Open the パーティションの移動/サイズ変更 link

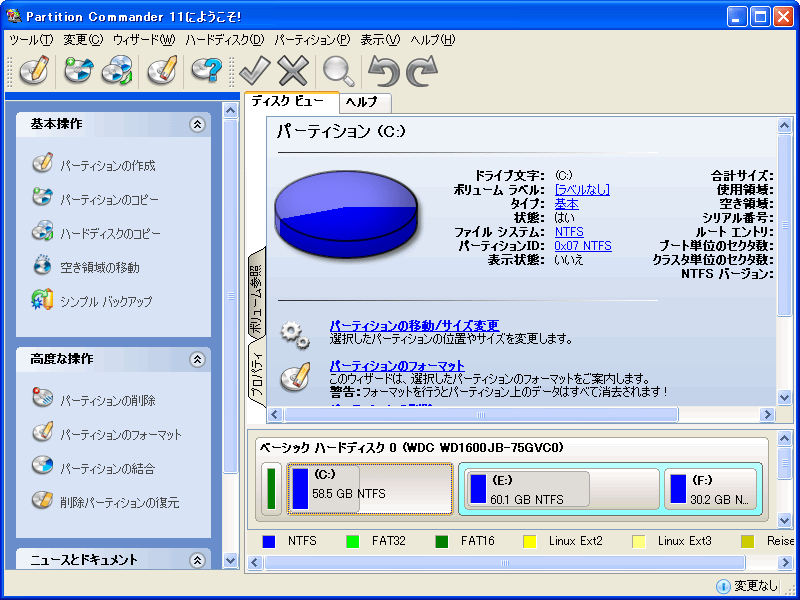click(x=414, y=326)
